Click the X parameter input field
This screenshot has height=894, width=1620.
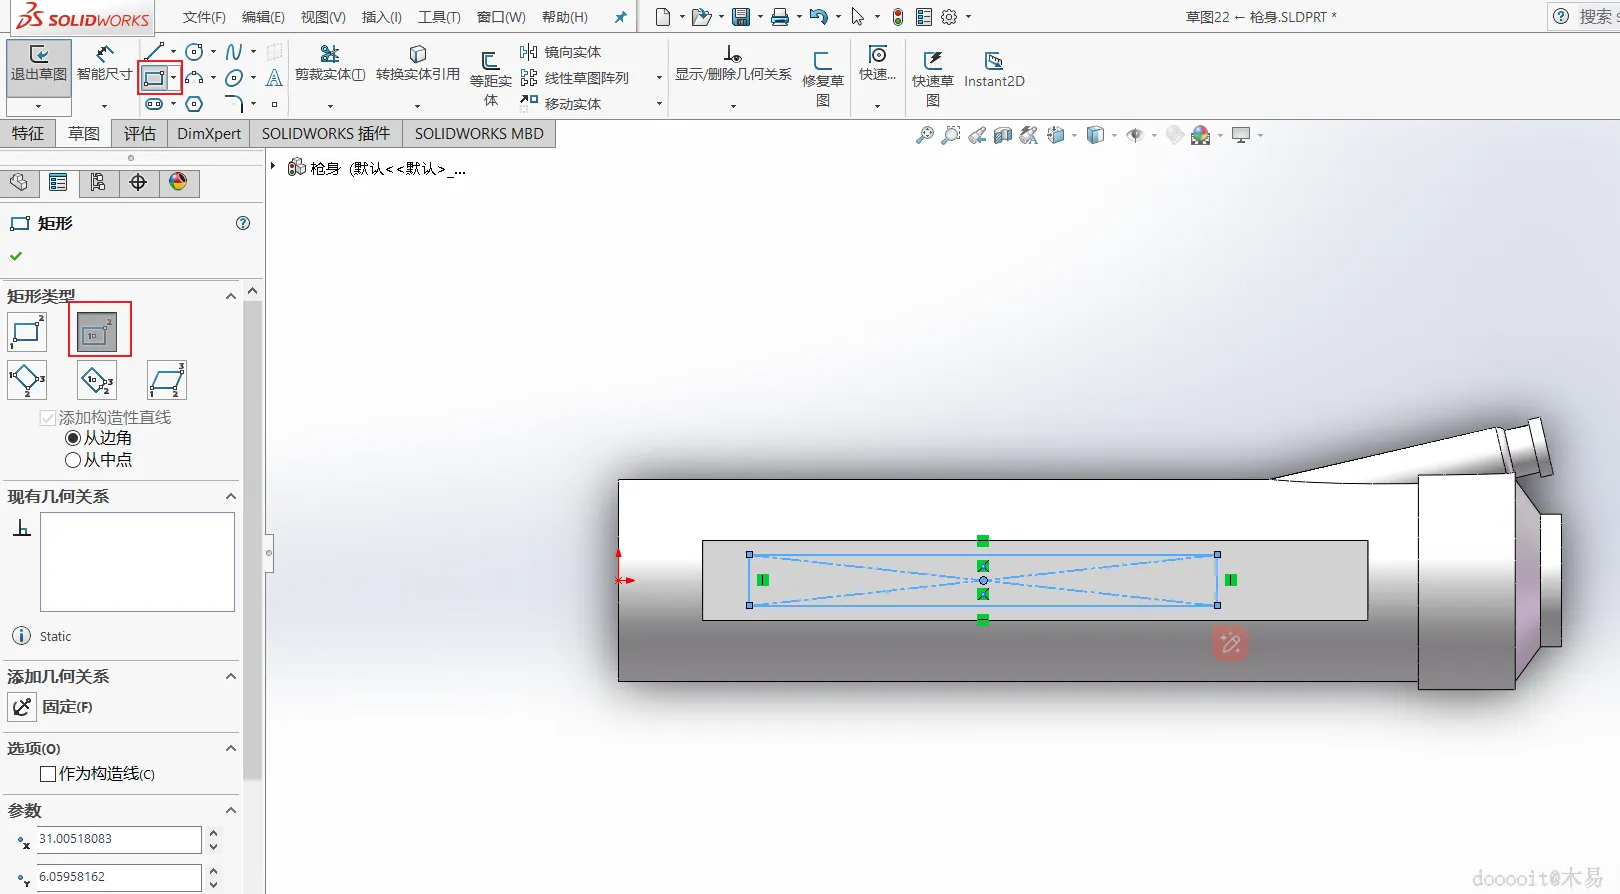119,840
